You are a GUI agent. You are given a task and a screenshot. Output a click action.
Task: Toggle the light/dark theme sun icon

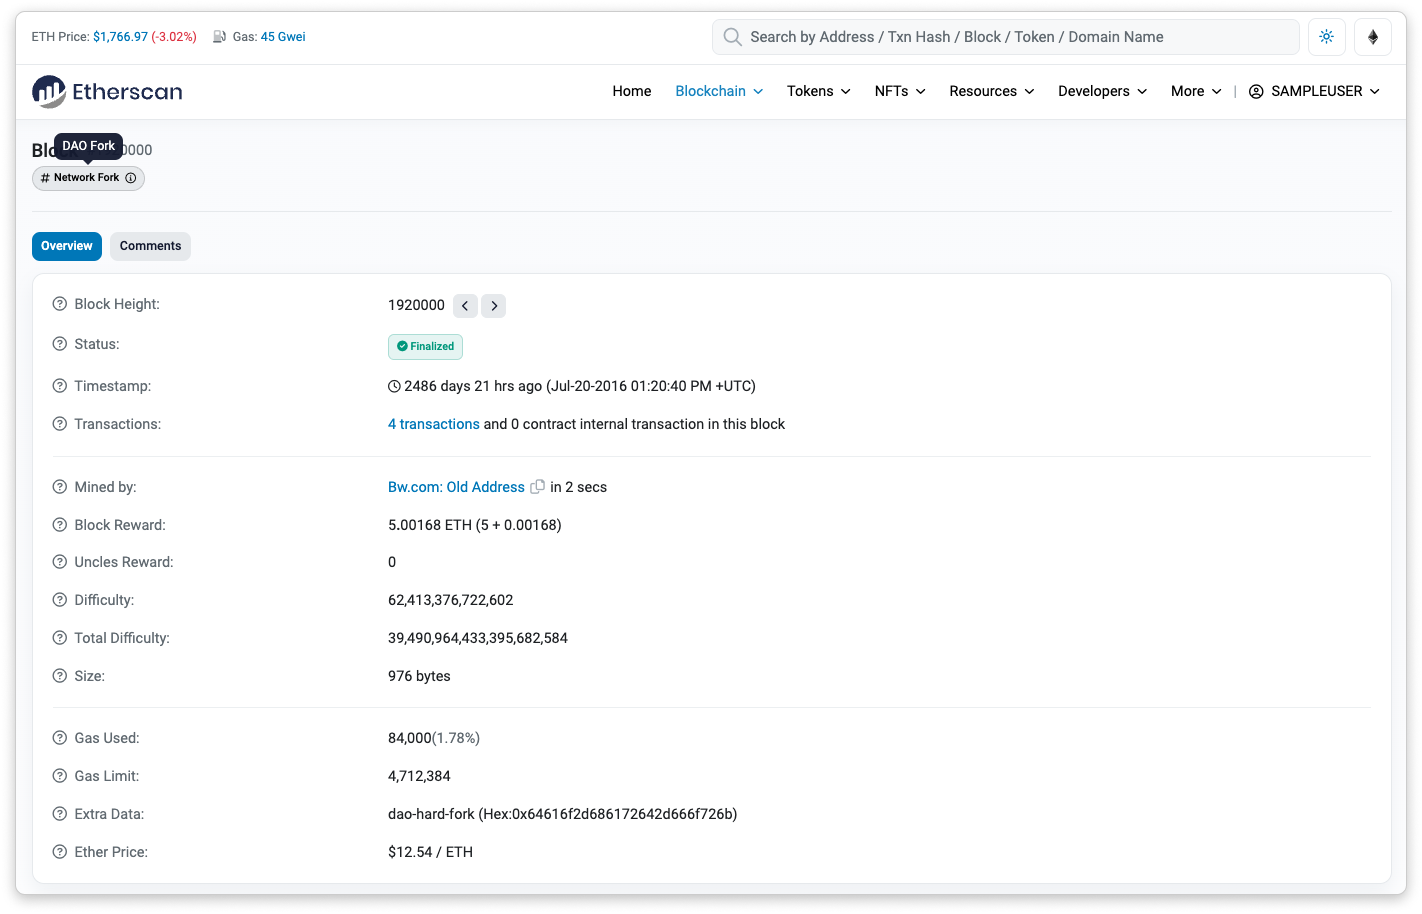(1326, 37)
